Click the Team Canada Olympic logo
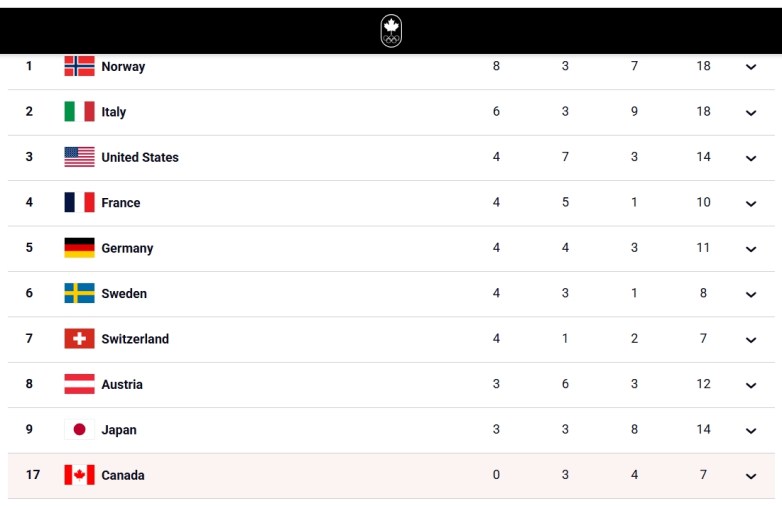The image size is (782, 506). 391,30
